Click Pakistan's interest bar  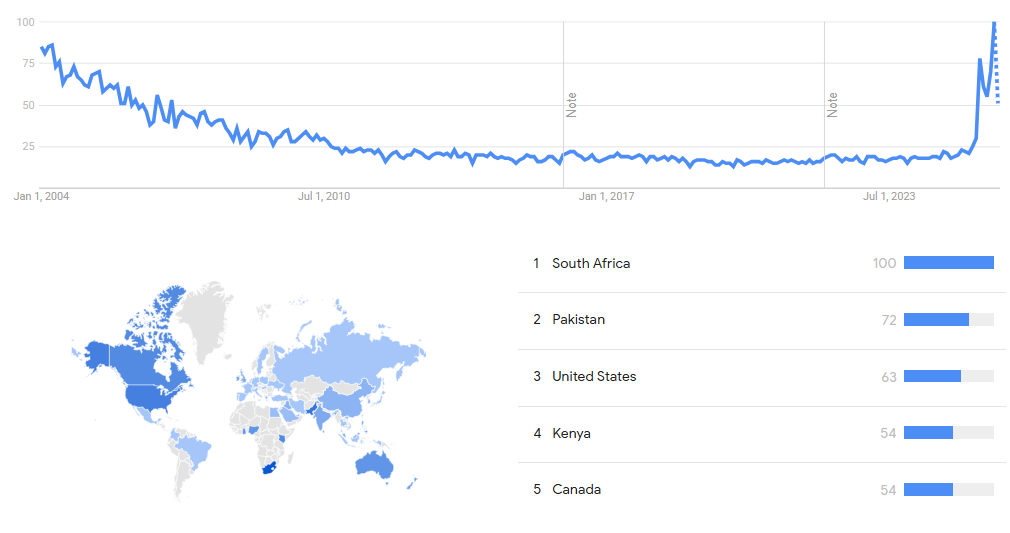[x=936, y=320]
